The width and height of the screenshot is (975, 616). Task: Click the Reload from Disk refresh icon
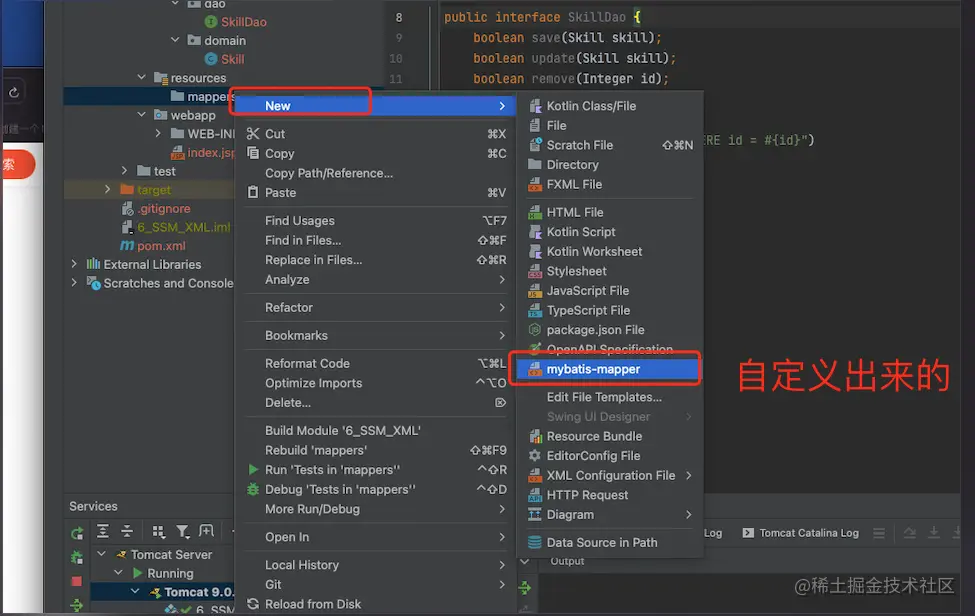(252, 604)
